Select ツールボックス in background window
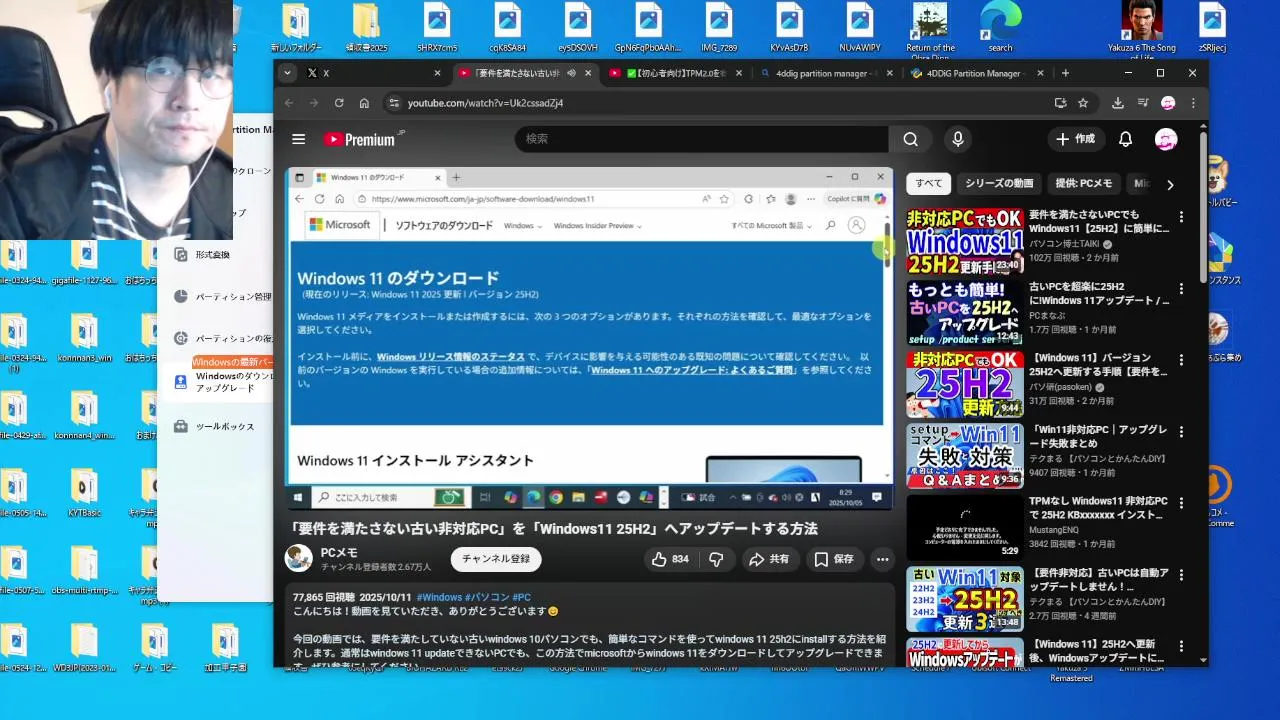The image size is (1280, 720). (x=224, y=426)
